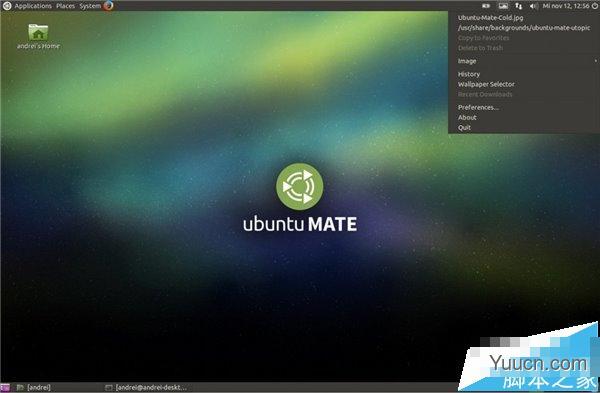Click the Ubuntu MATE logo beside Applications
The height and width of the screenshot is (393, 600).
[7, 5]
